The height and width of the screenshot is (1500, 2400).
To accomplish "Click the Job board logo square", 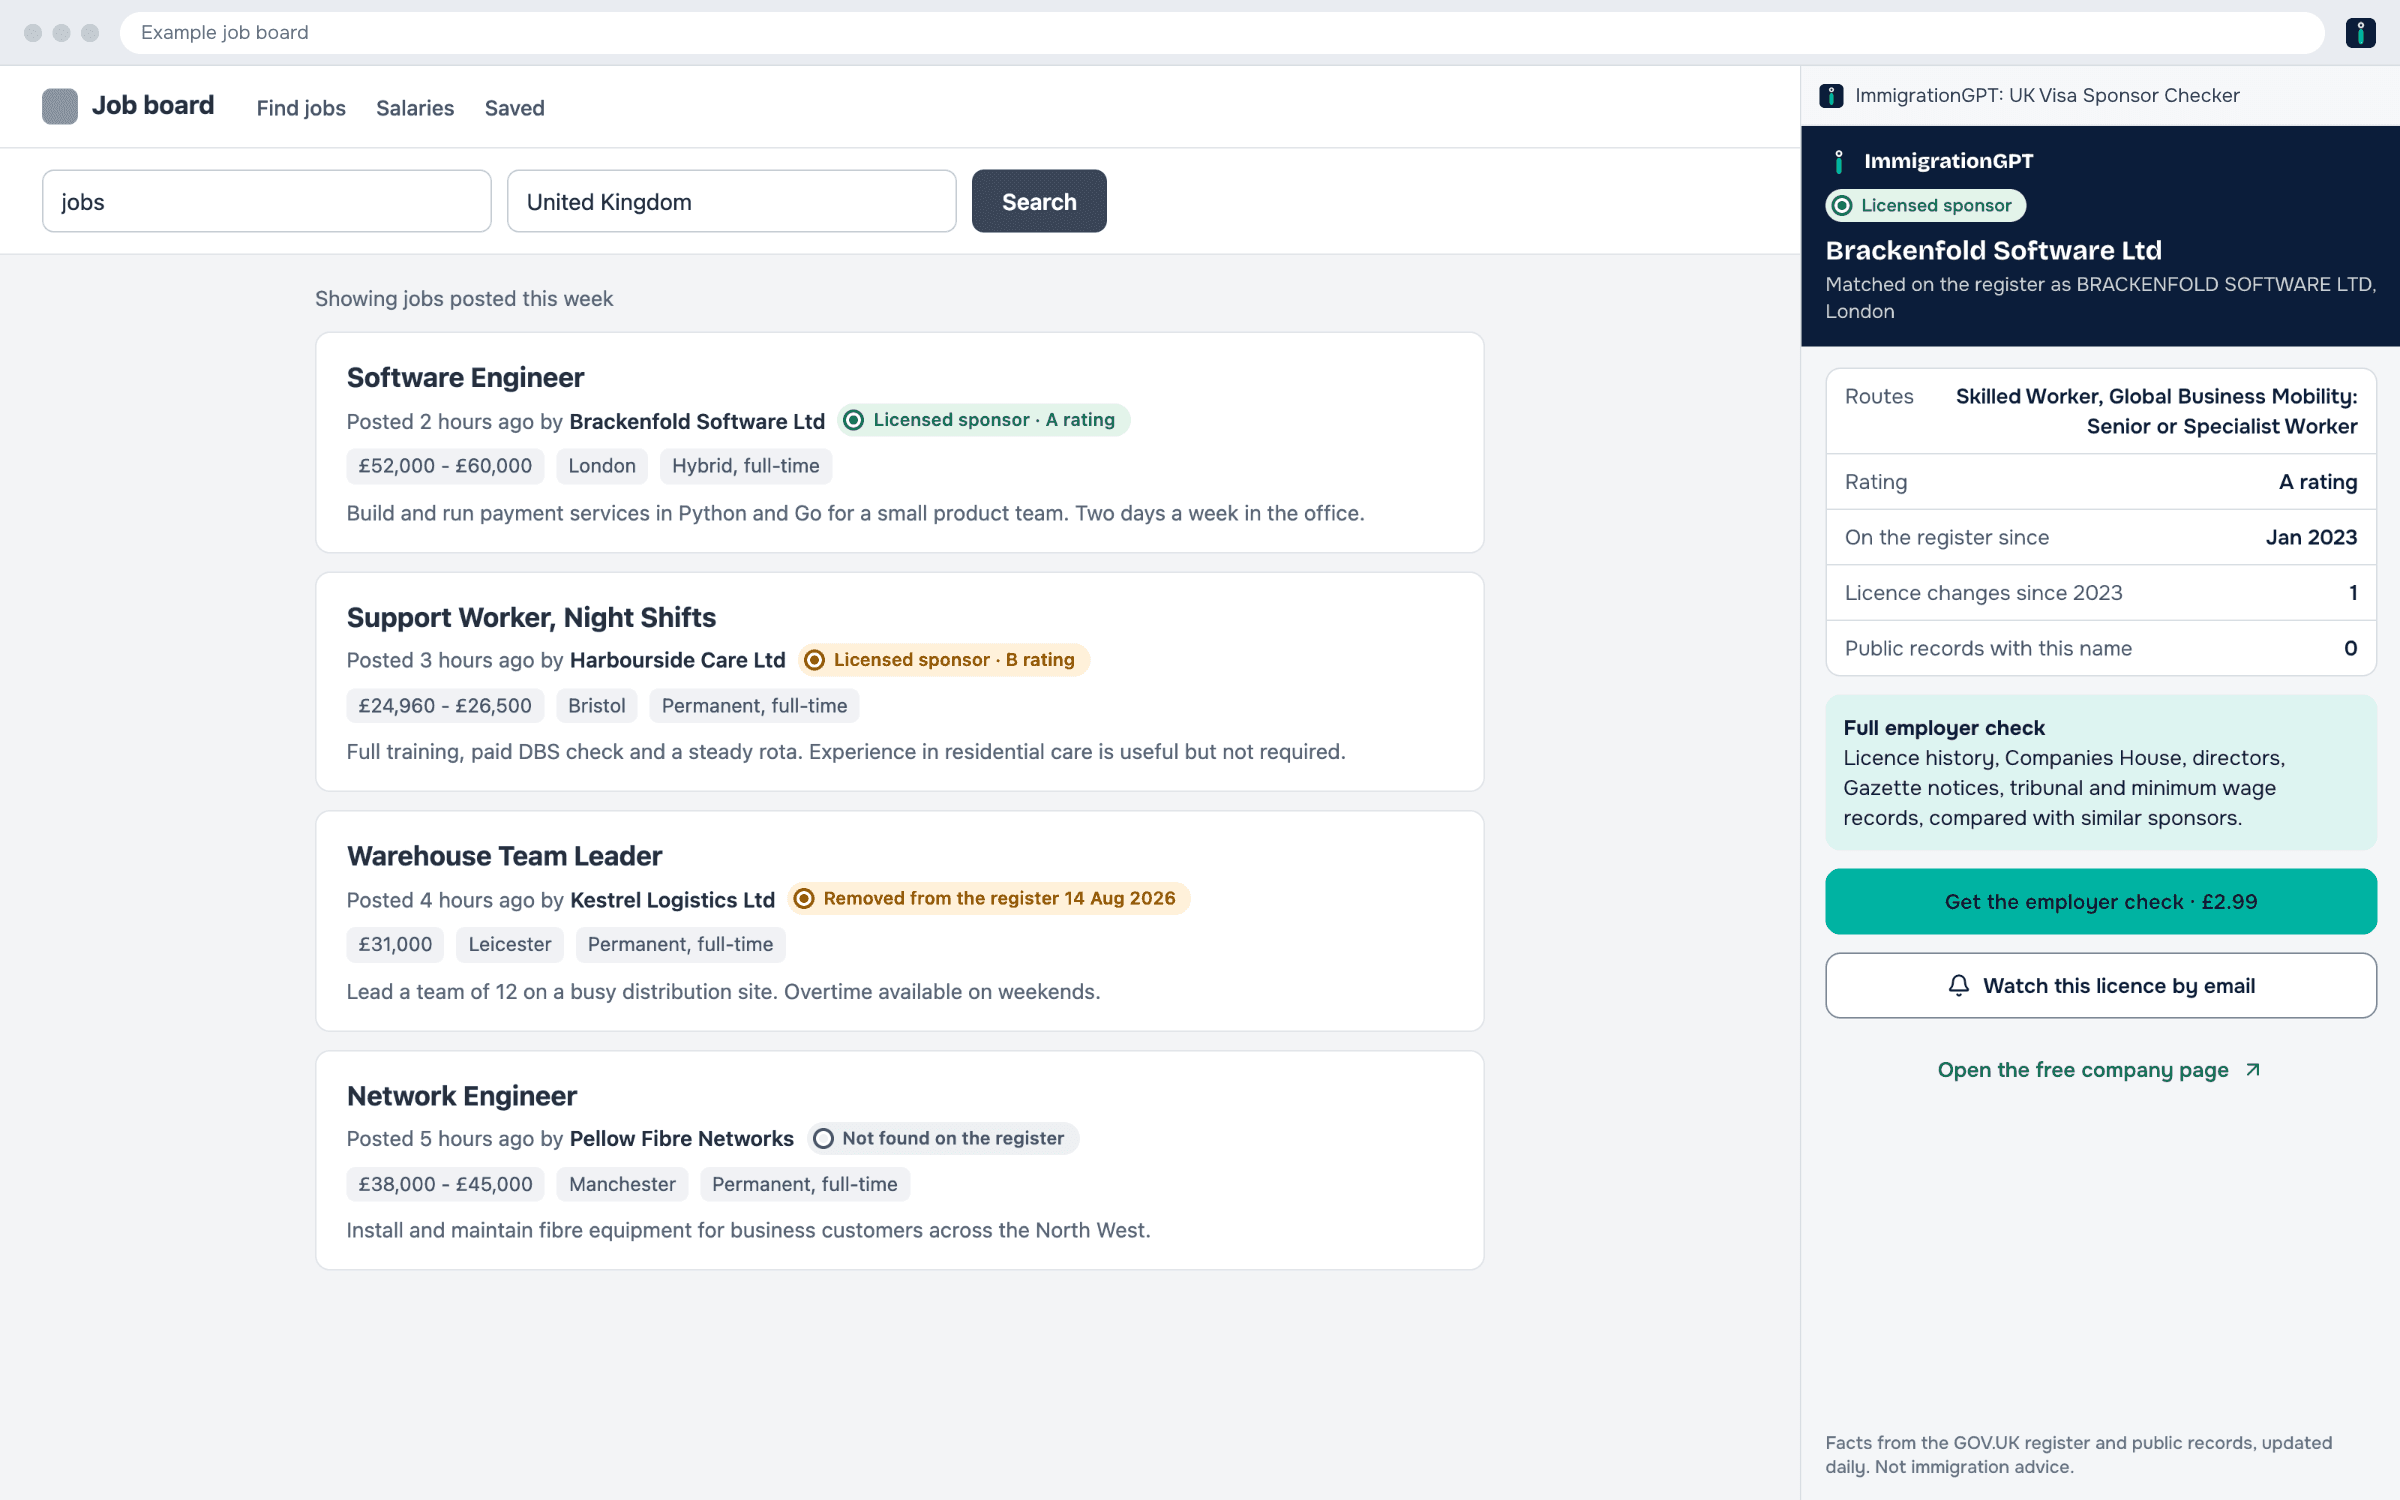I will (x=60, y=106).
